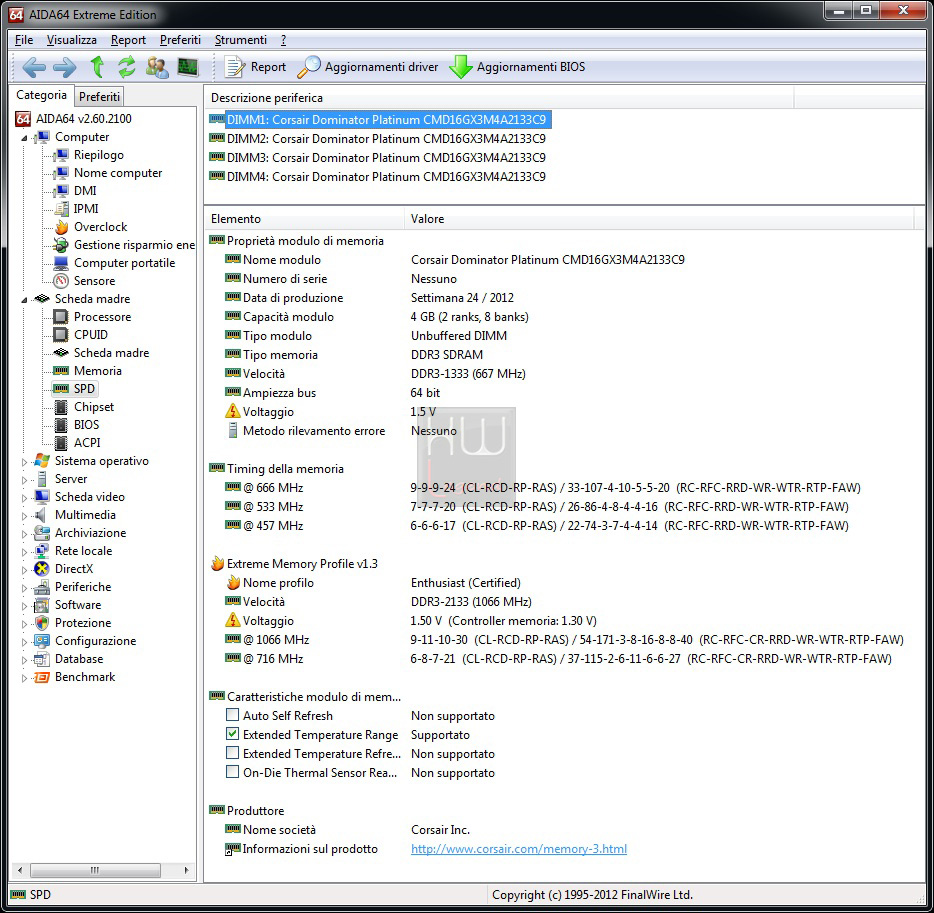The image size is (934, 913).
Task: Click the green Up arrow toolbar icon
Action: (97, 67)
